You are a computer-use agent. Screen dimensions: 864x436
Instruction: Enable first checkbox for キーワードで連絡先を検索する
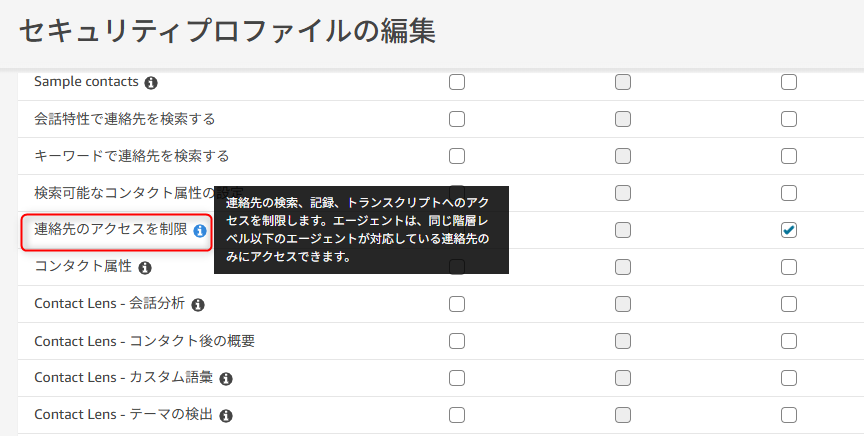click(x=457, y=156)
